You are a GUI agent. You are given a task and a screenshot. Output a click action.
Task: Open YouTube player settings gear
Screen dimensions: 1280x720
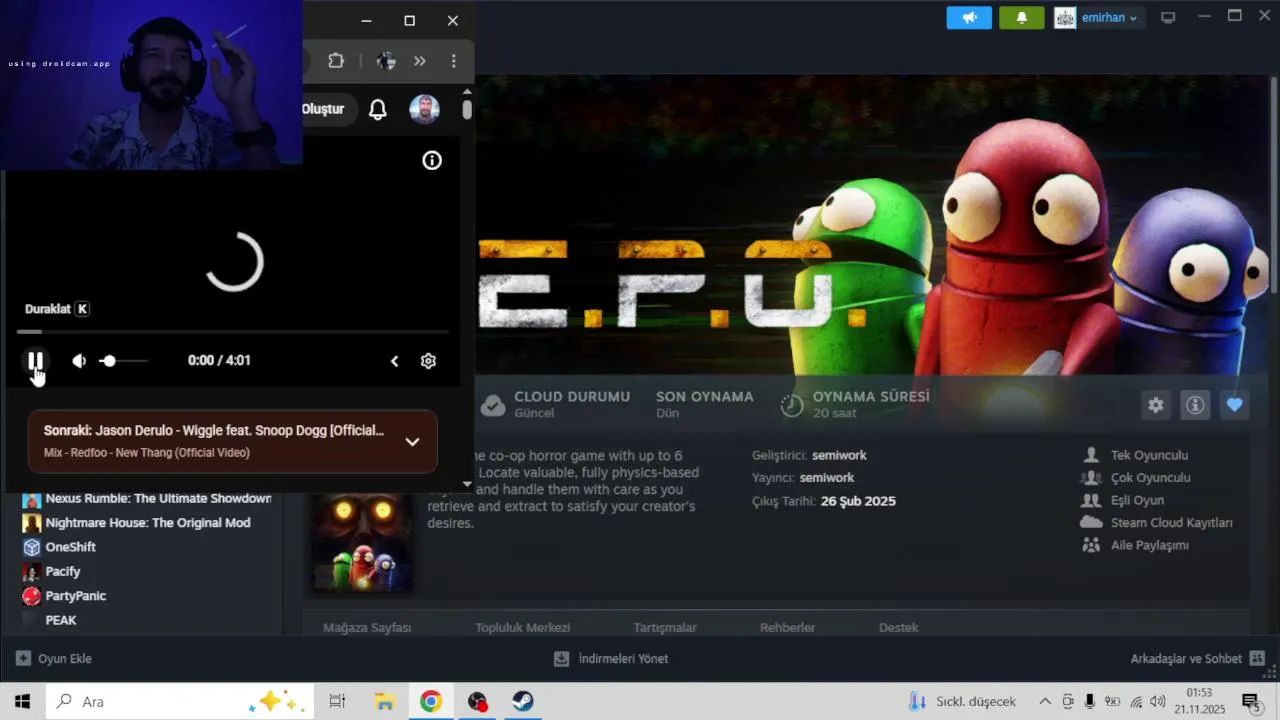pyautogui.click(x=428, y=361)
